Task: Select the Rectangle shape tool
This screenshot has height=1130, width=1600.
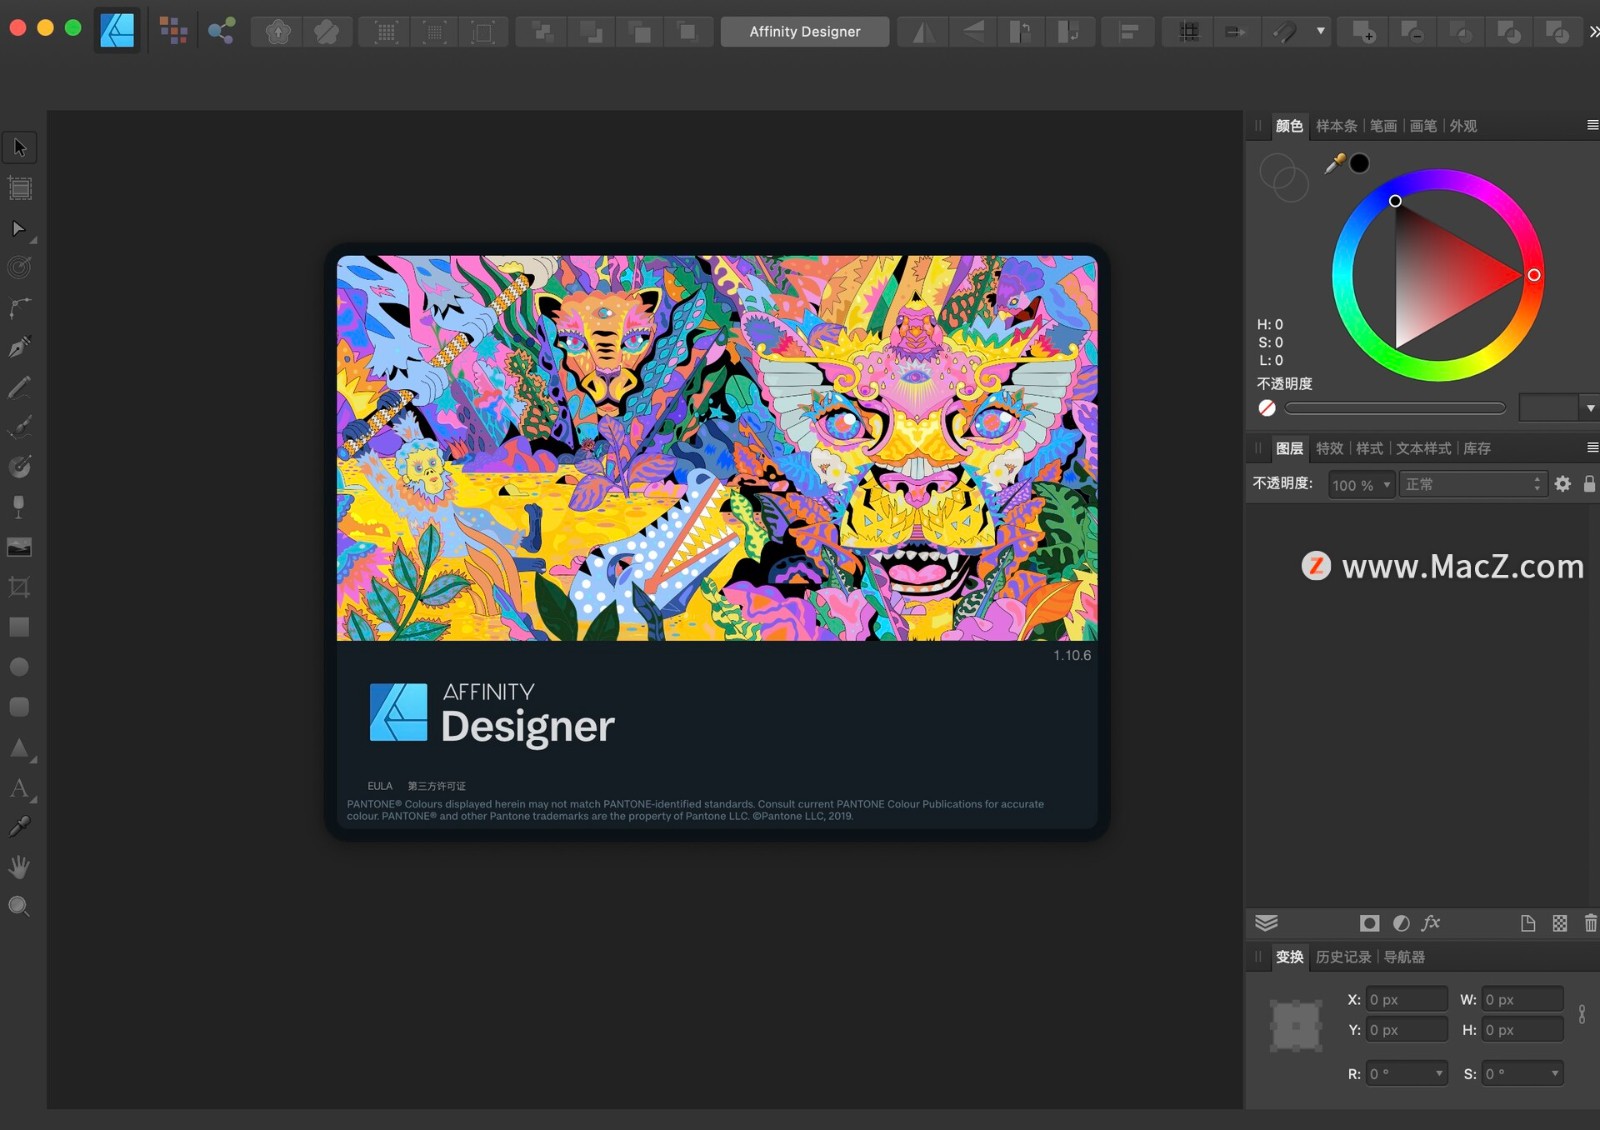Action: pos(19,627)
